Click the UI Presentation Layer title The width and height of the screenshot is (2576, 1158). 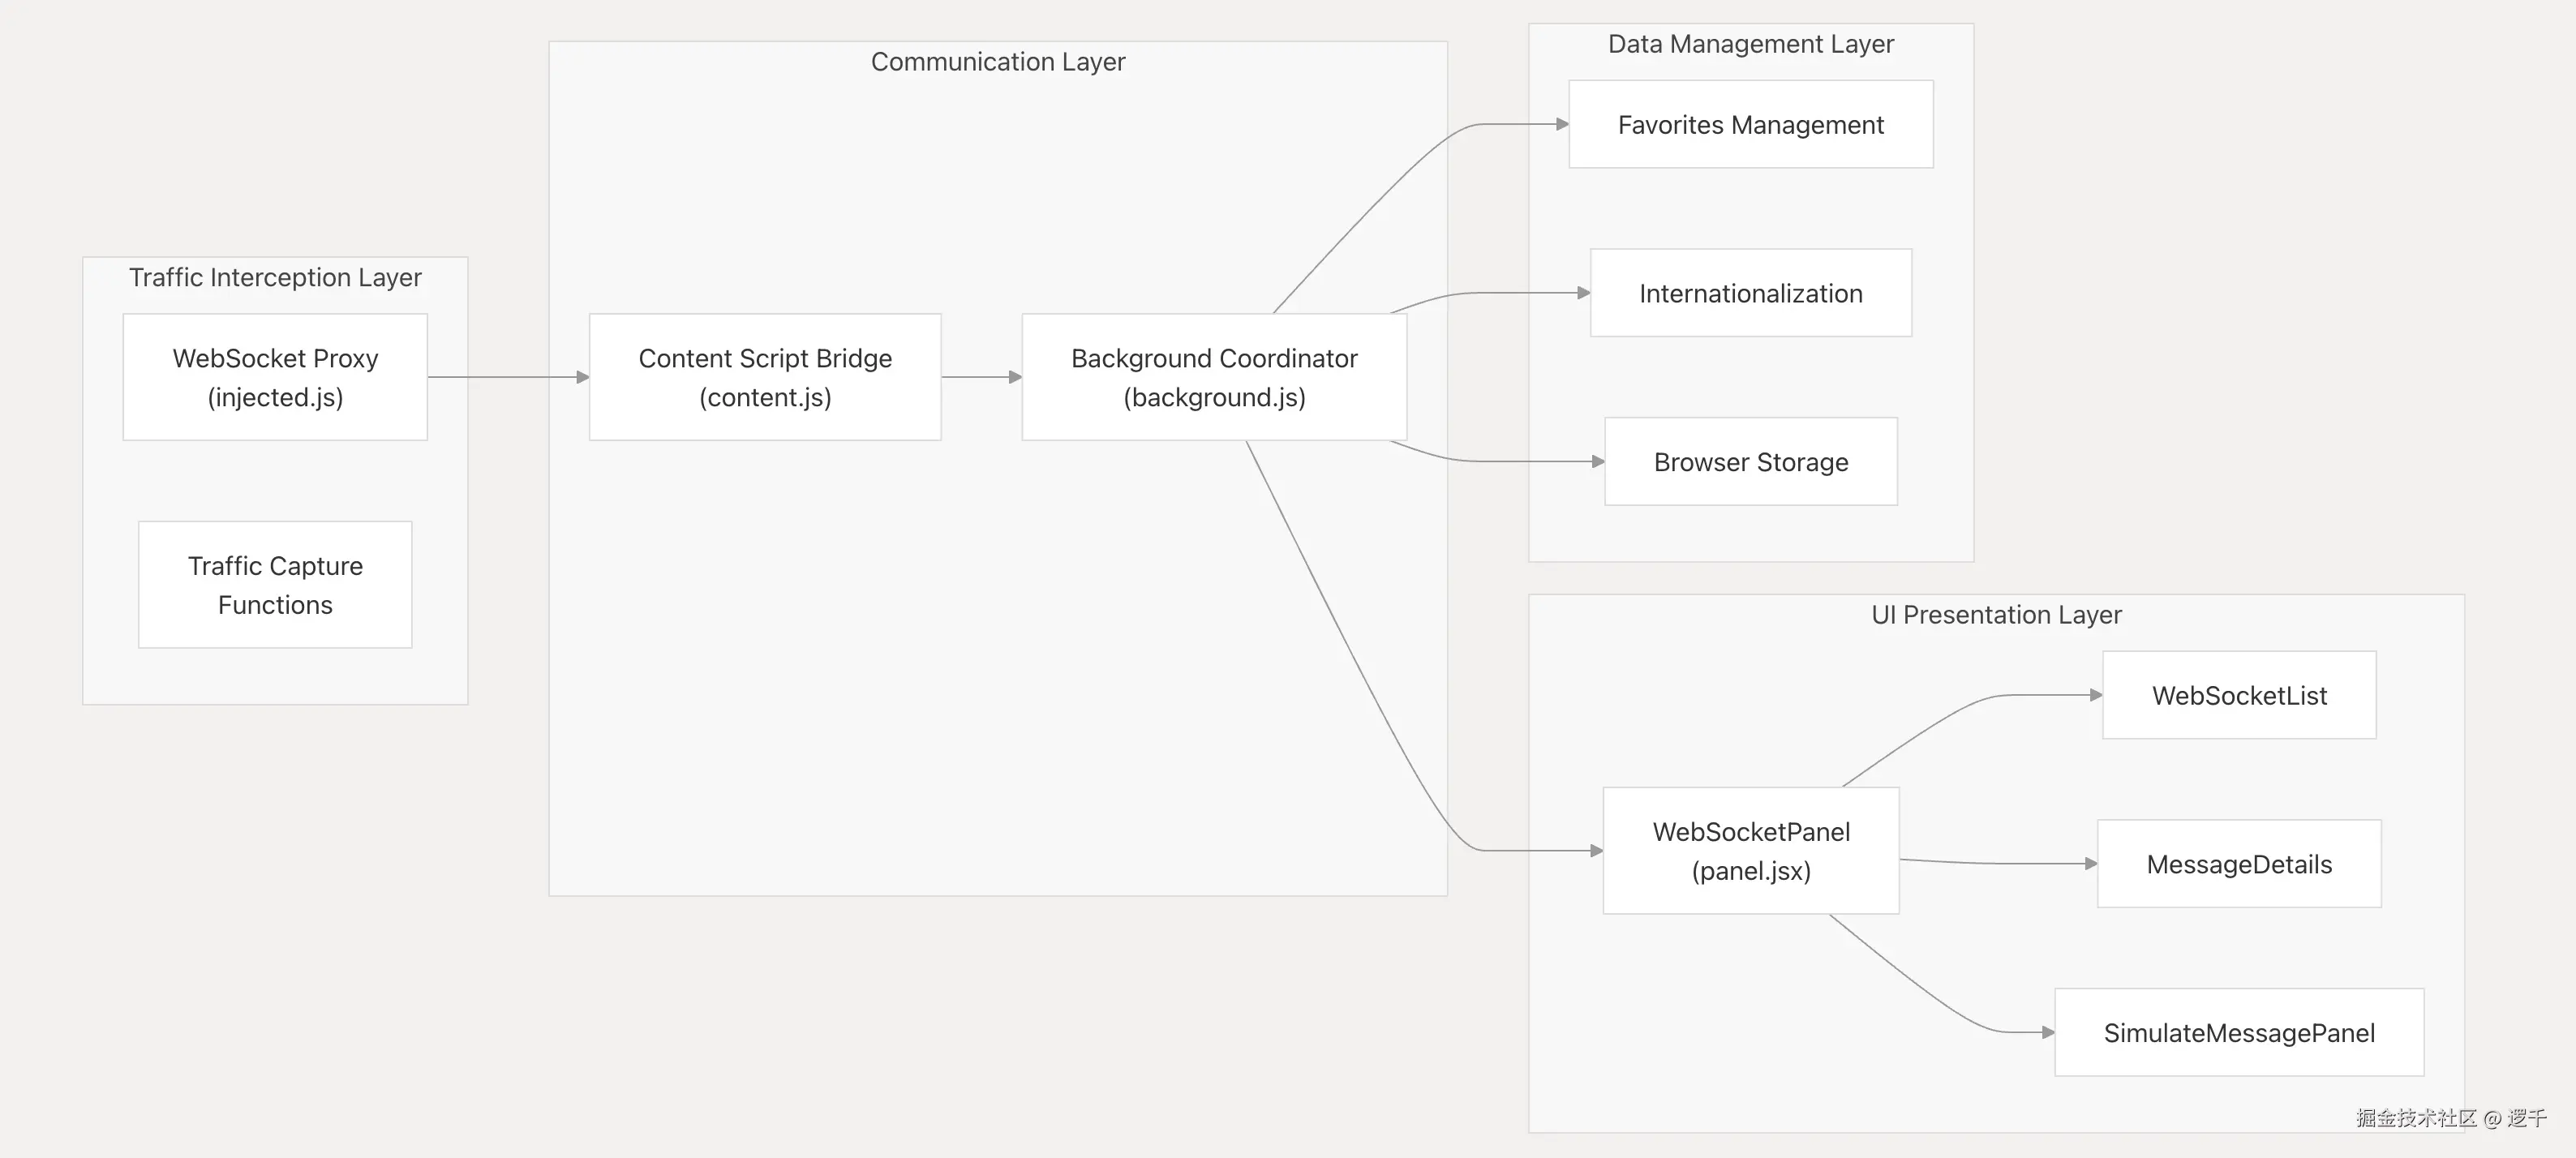pyautogui.click(x=1996, y=615)
